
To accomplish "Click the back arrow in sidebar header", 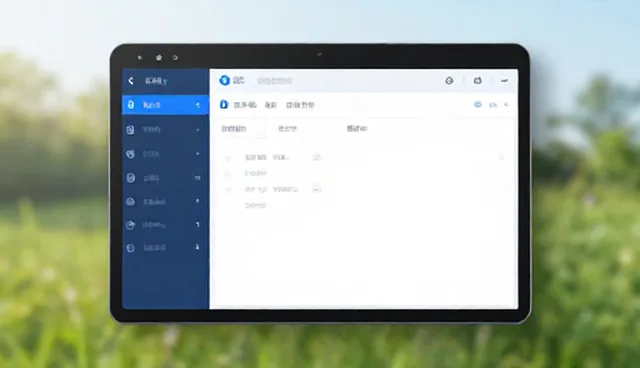I will 131,81.
